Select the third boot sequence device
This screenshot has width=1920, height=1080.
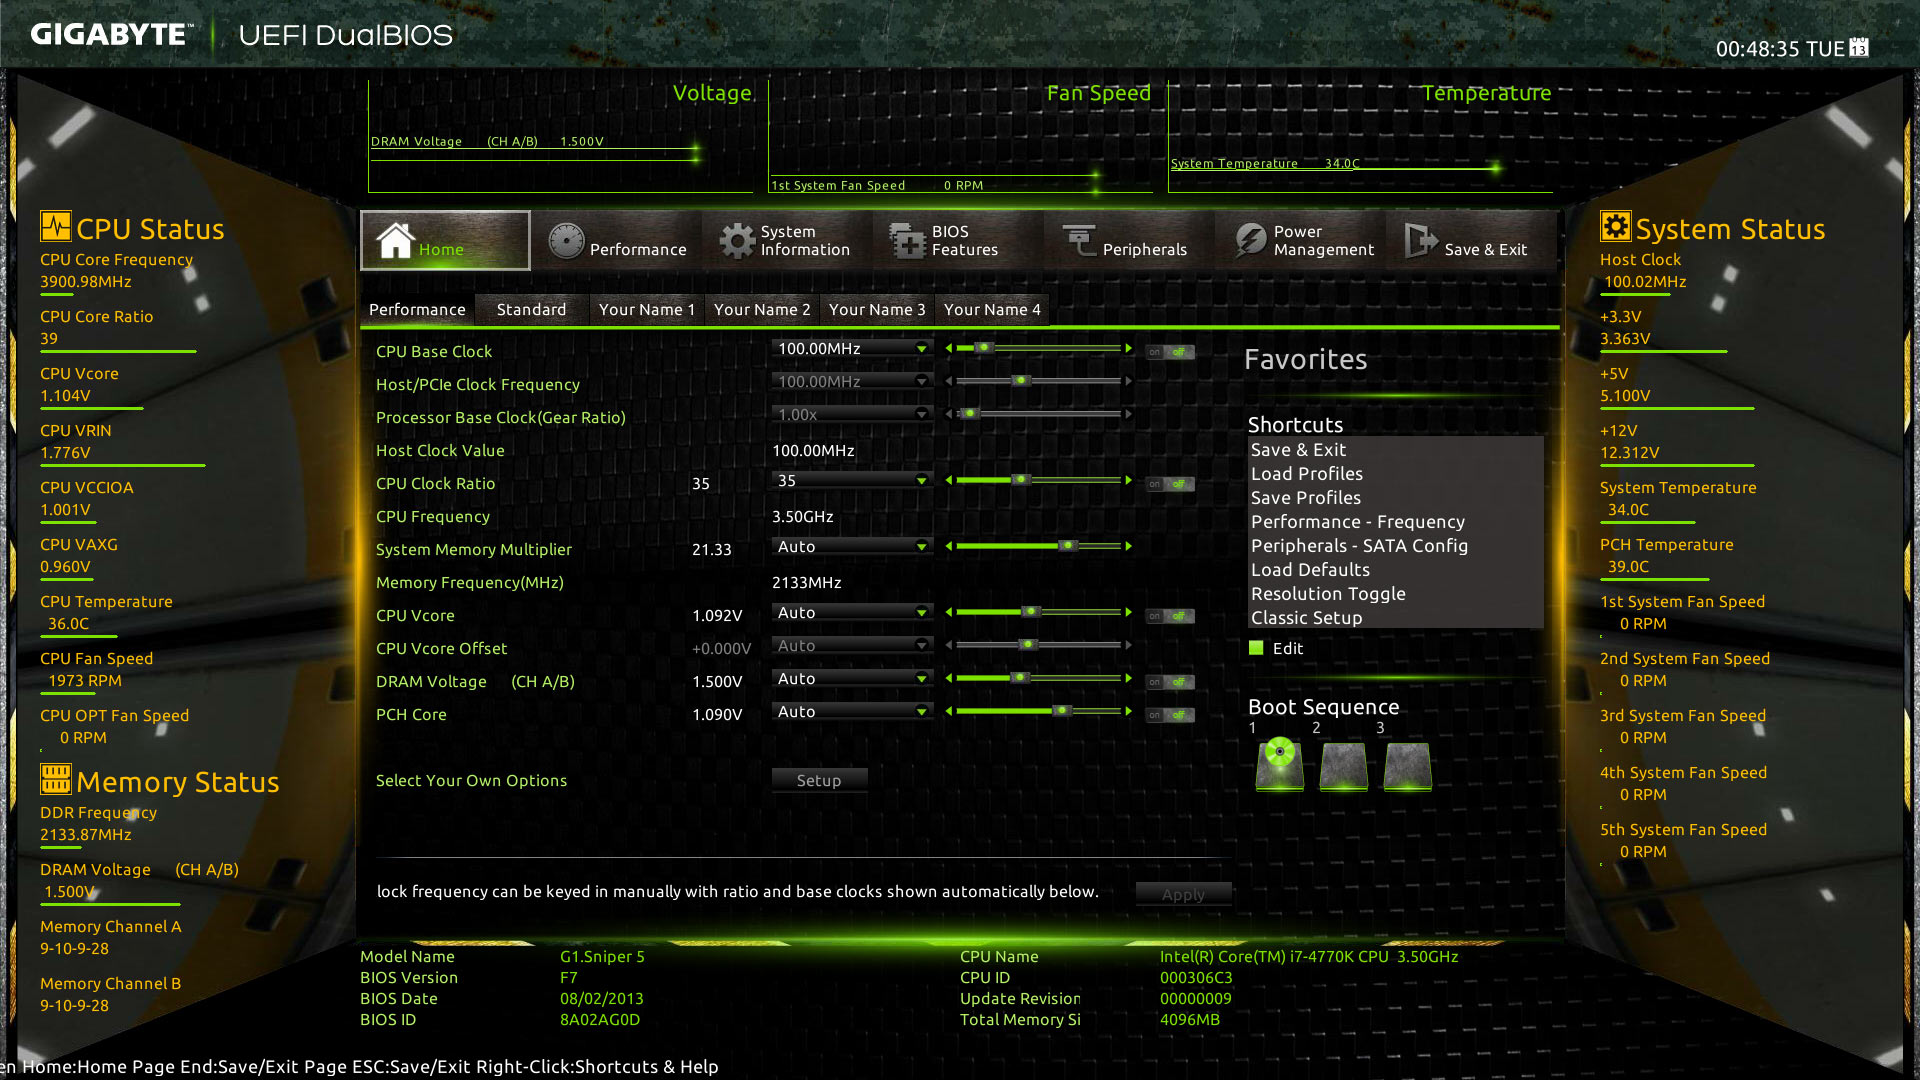pos(1408,767)
